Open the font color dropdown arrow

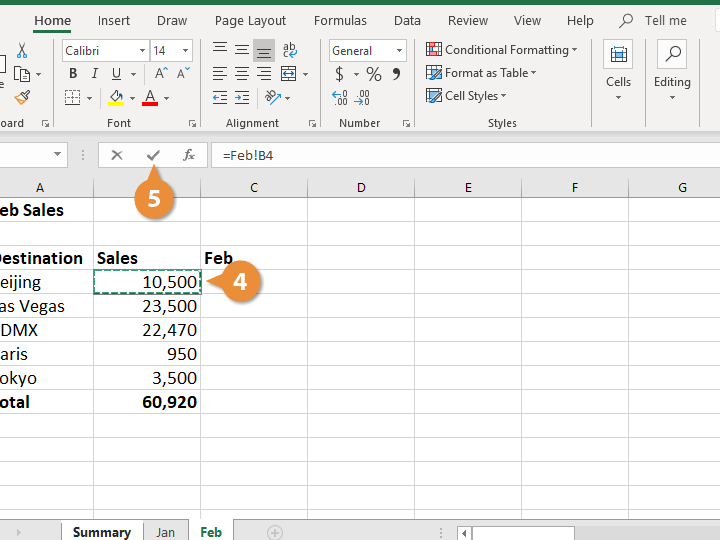tap(166, 98)
